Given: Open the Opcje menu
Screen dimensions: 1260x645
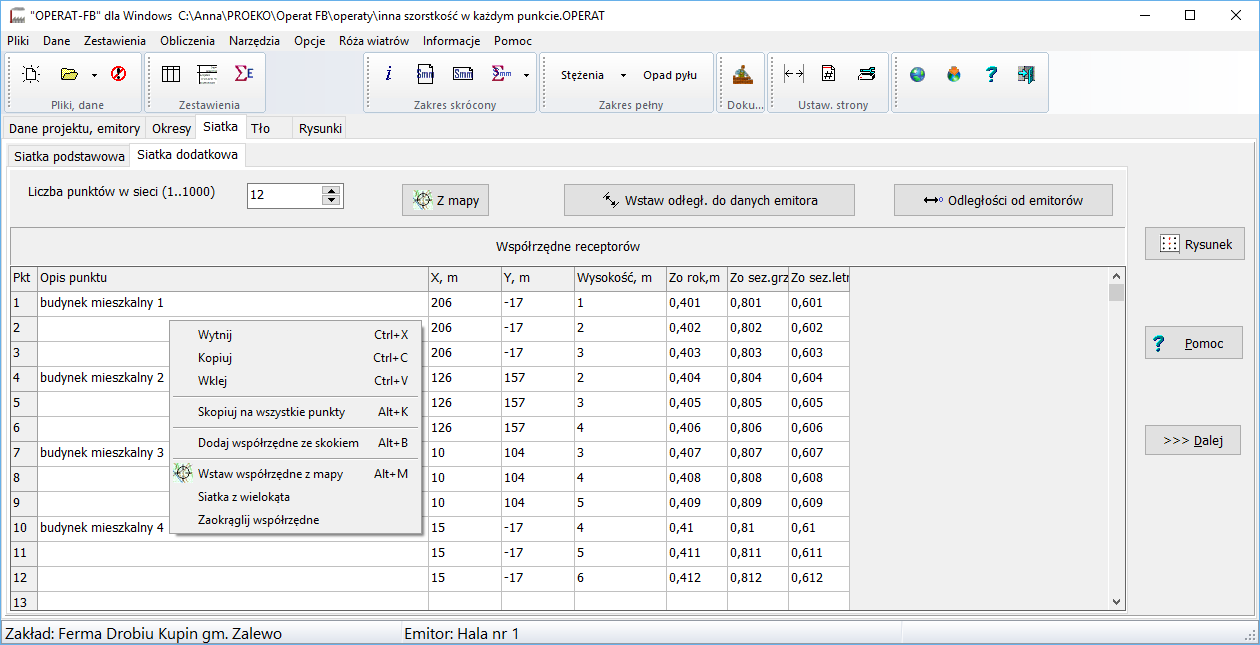Looking at the screenshot, I should tap(310, 41).
